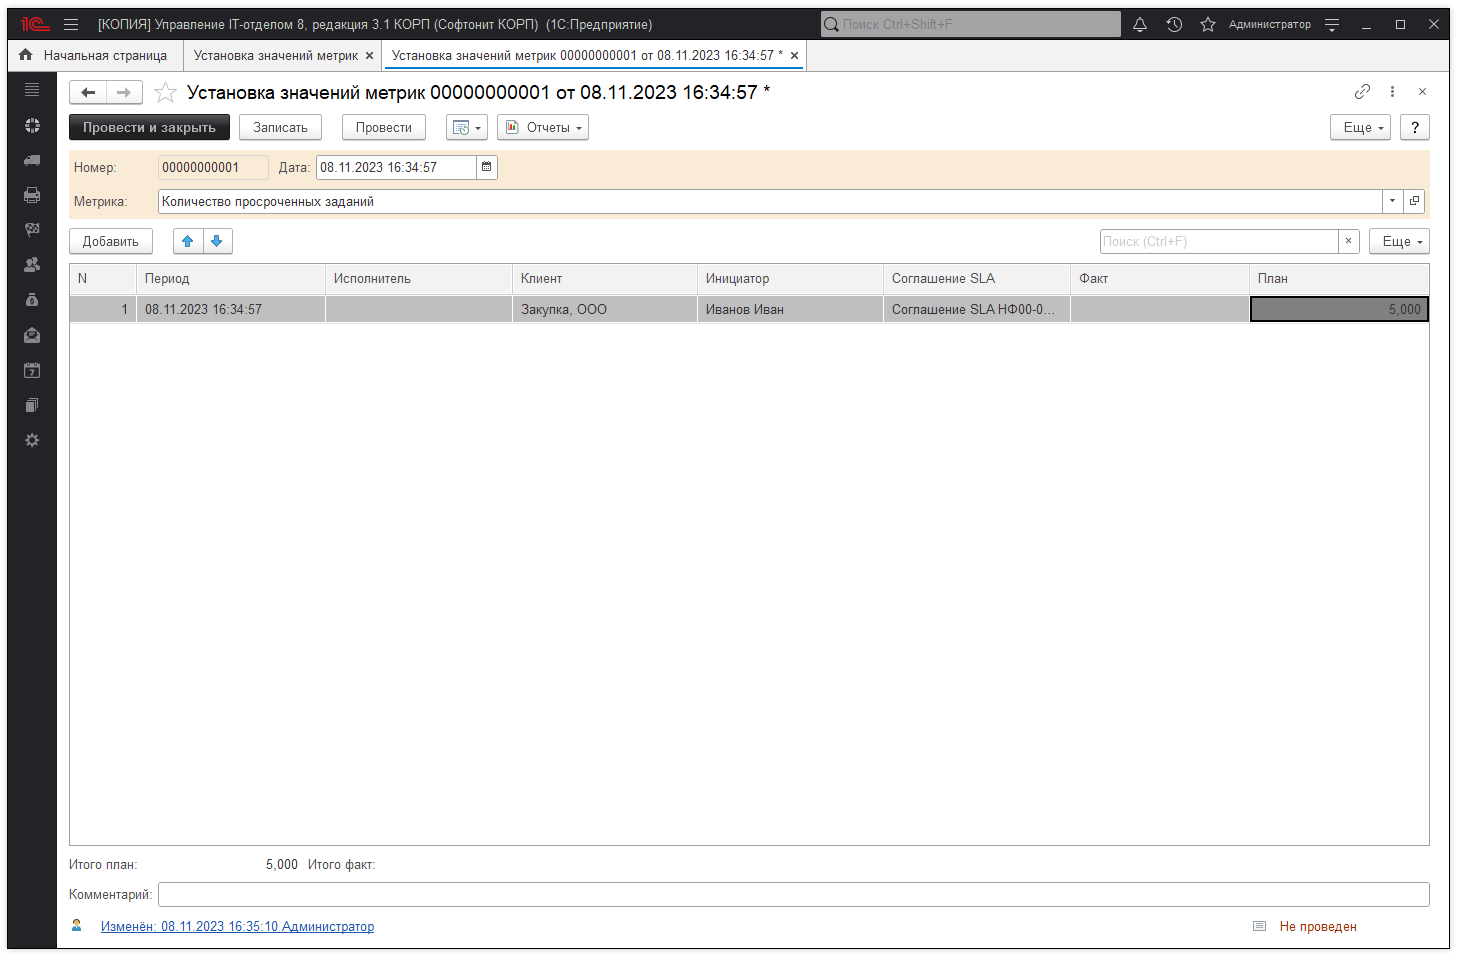Click the План column header

click(1338, 278)
